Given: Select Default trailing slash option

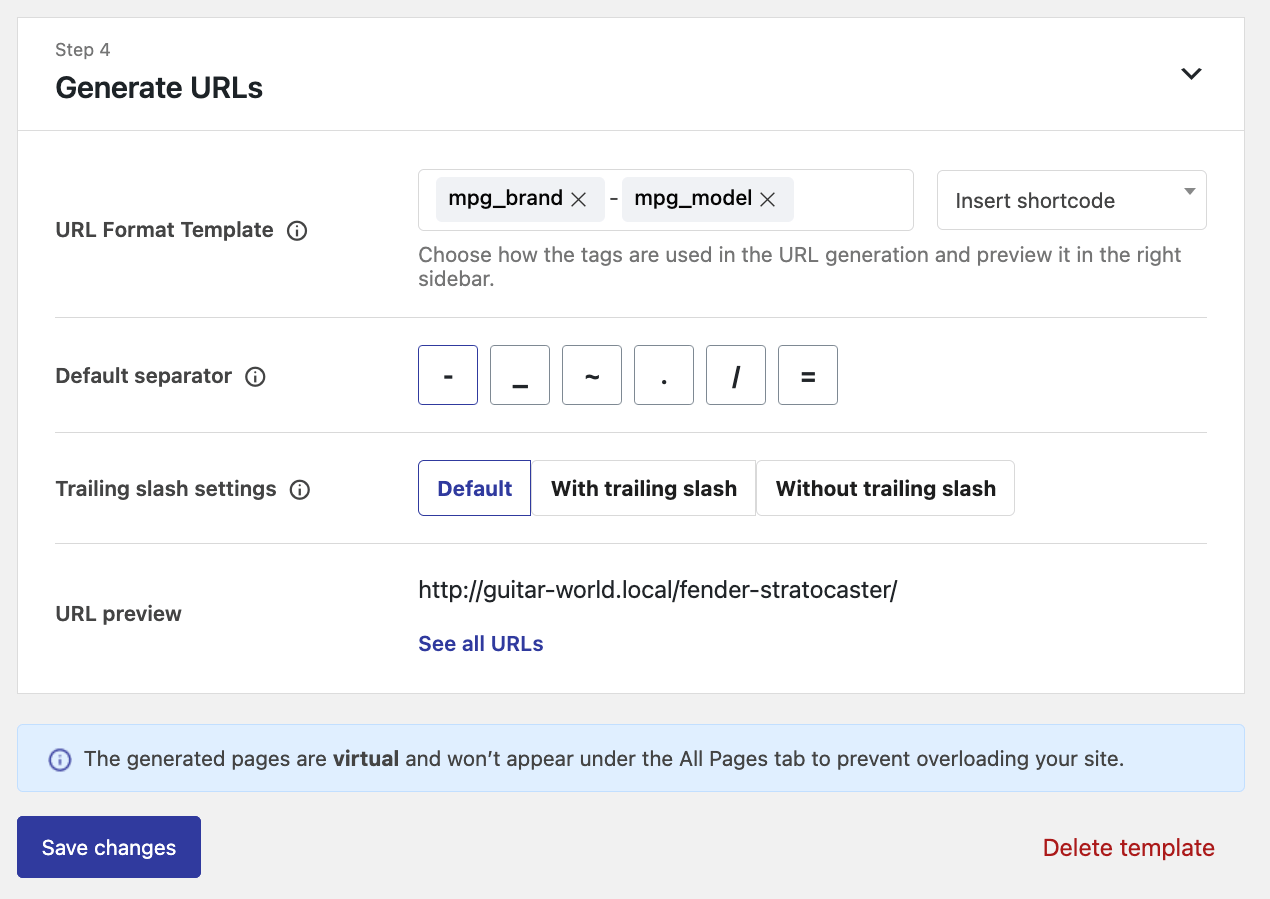Looking at the screenshot, I should pyautogui.click(x=474, y=489).
